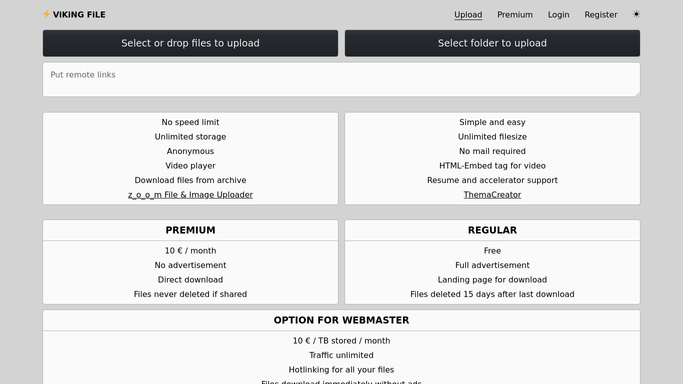The width and height of the screenshot is (683, 384).
Task: Open the Premium nav item
Action: pos(515,15)
